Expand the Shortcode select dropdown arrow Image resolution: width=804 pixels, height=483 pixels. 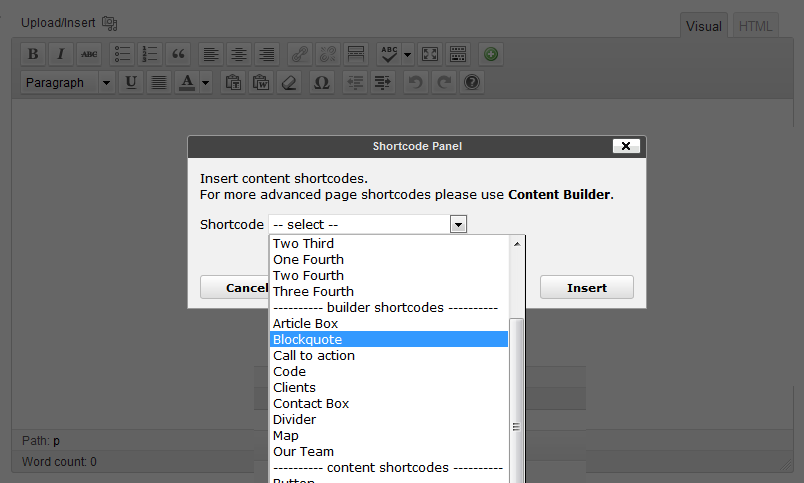(458, 224)
